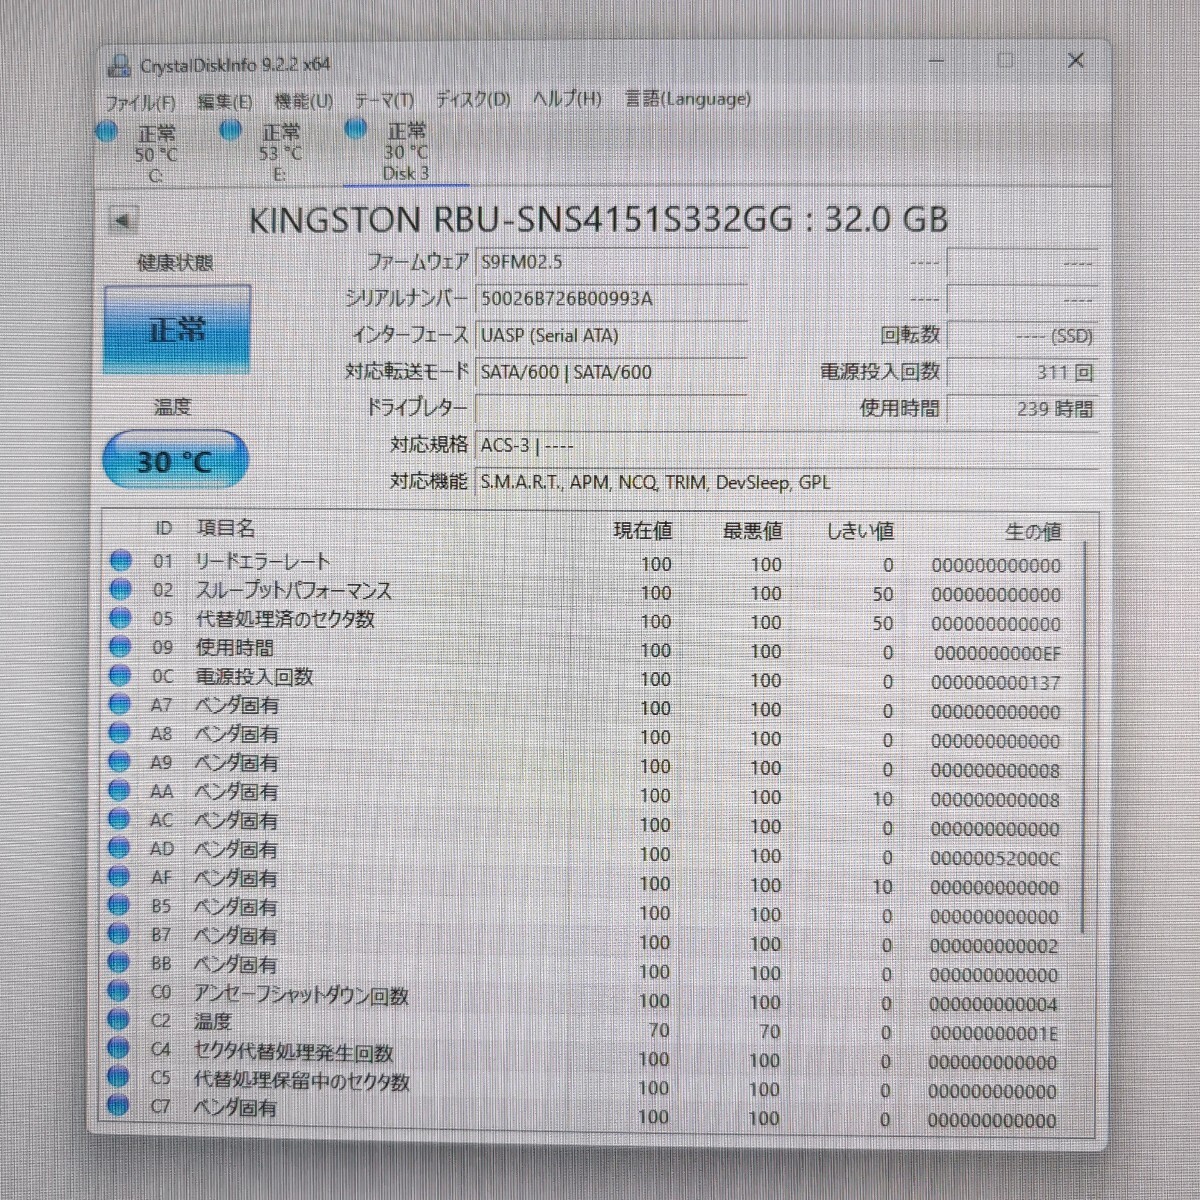Click the 最悪値 column header
Screen dimensions: 1200x1200
752,531
